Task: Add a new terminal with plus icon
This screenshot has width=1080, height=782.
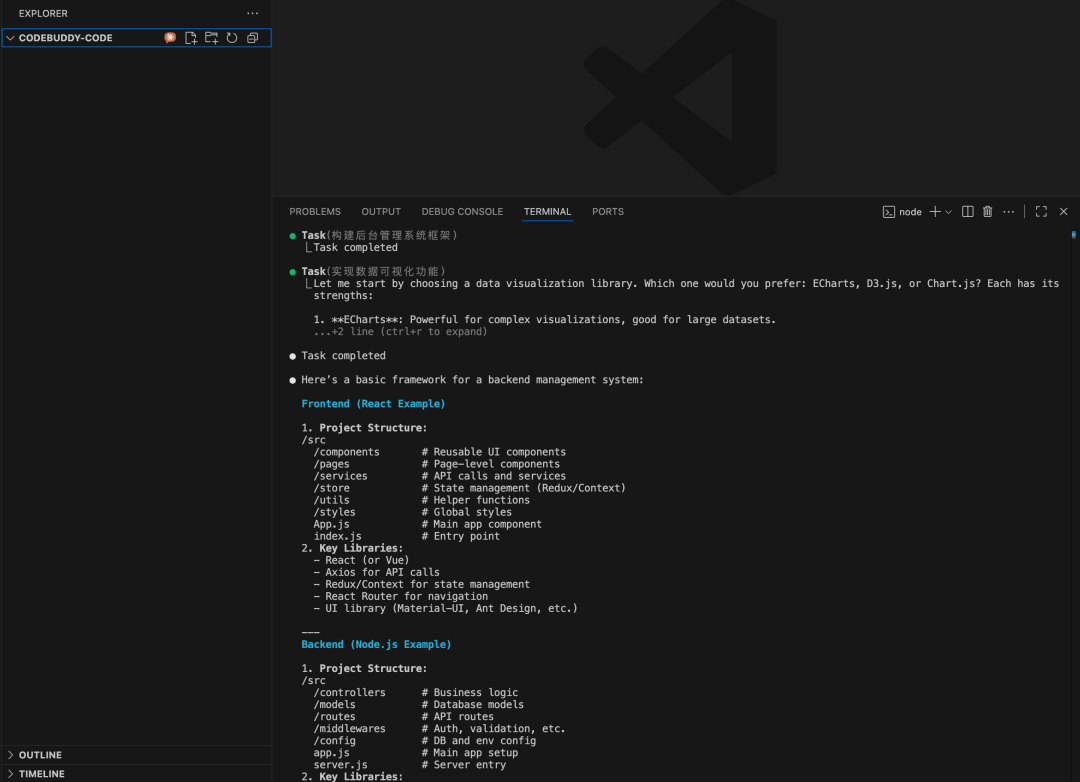Action: coord(935,212)
